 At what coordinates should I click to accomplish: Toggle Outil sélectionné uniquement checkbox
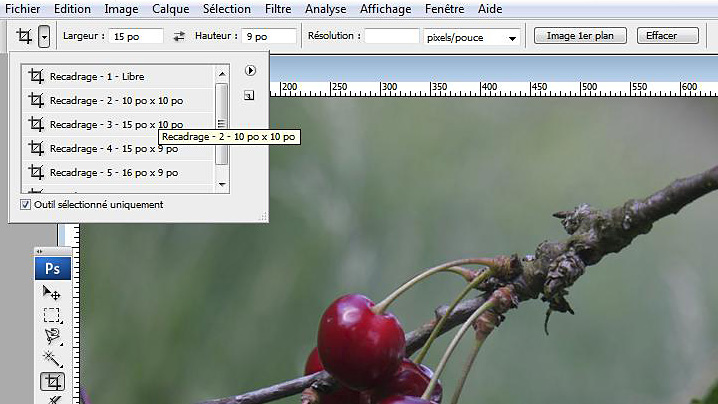click(x=25, y=204)
